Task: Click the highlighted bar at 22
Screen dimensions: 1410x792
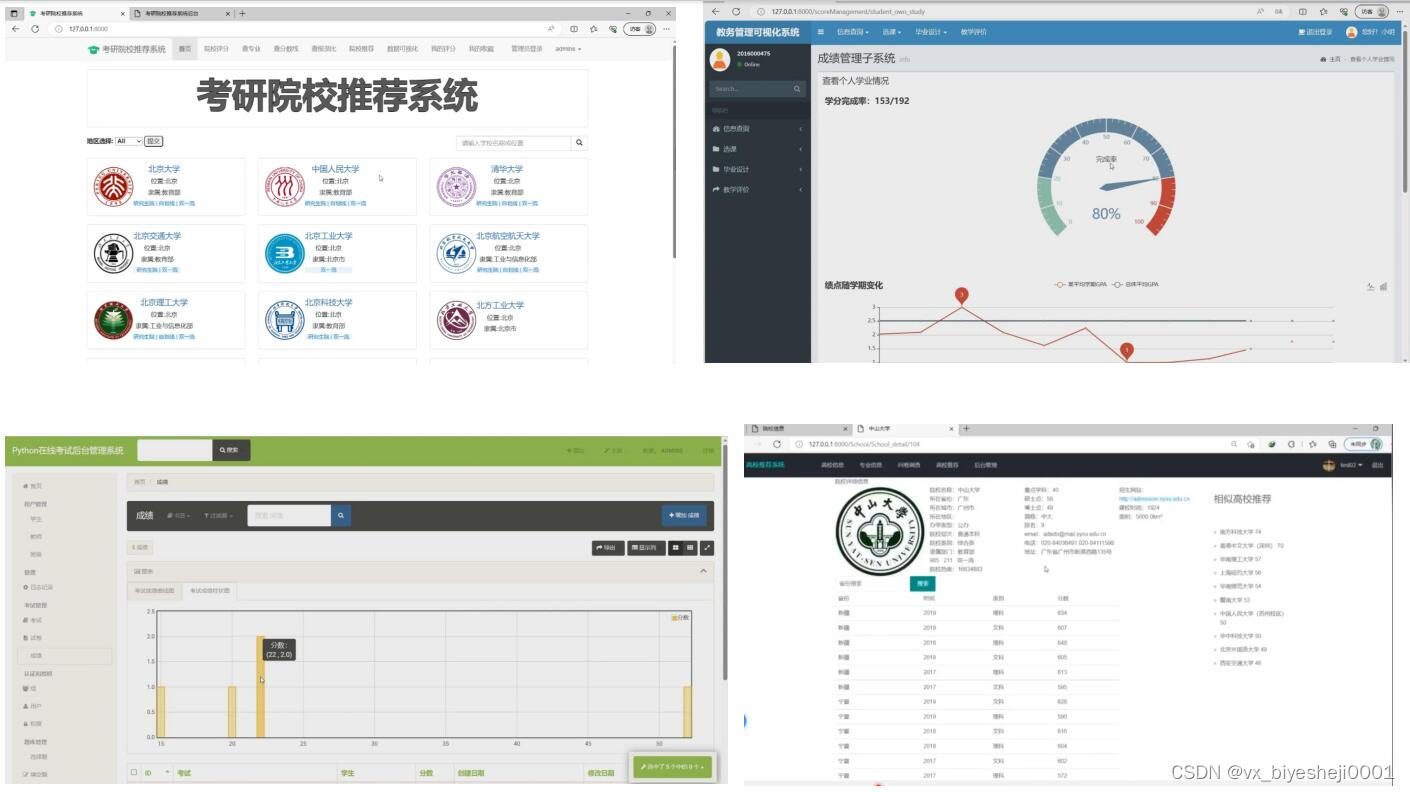Action: [x=260, y=686]
